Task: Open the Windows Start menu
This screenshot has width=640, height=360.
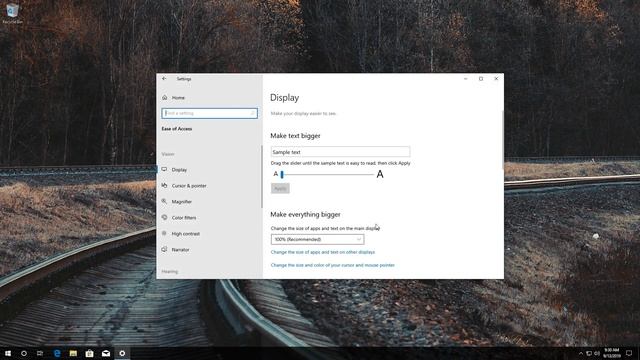Action: [8, 353]
